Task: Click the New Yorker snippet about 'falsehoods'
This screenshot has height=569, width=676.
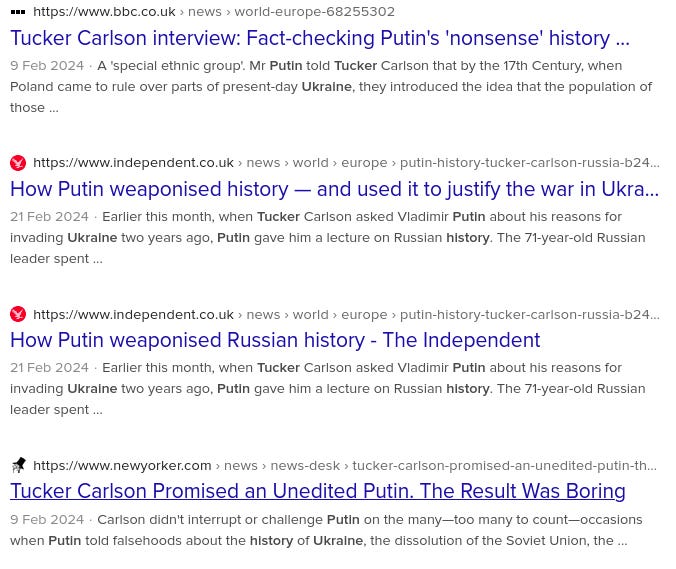Action: pos(326,530)
